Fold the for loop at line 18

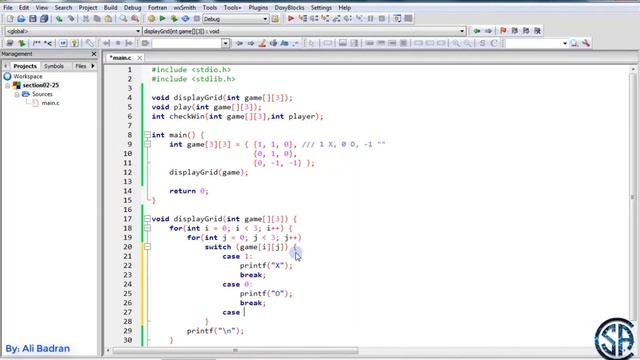pos(147,228)
